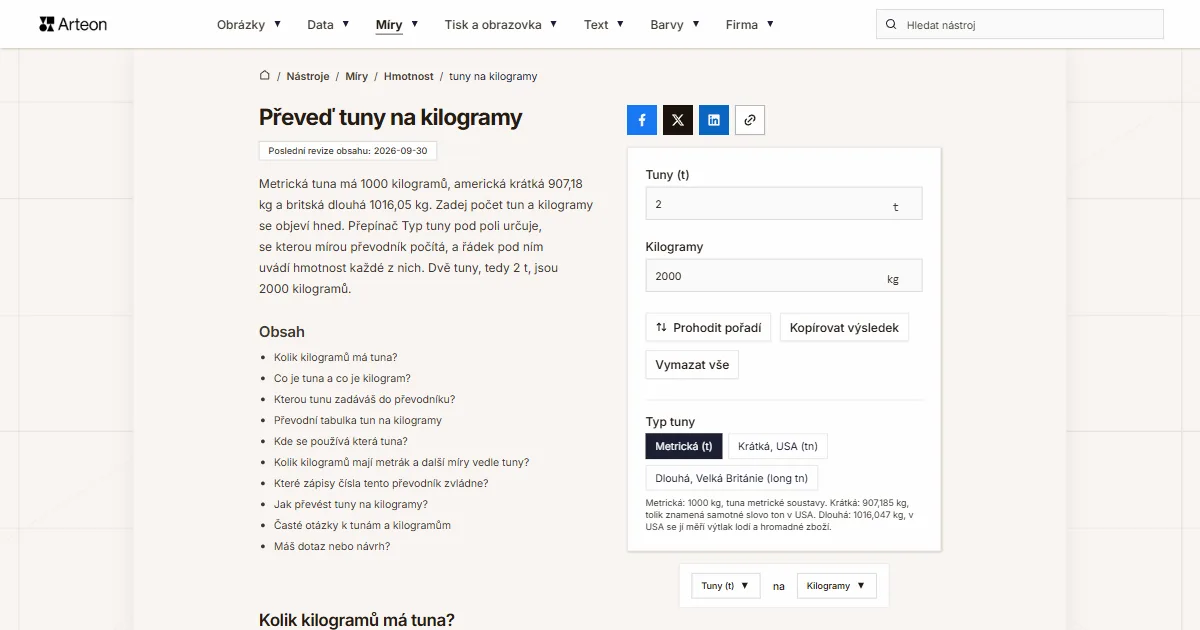Jump to 'Kolik kilogramů mají metrák' link
1200x630 pixels.
point(402,462)
